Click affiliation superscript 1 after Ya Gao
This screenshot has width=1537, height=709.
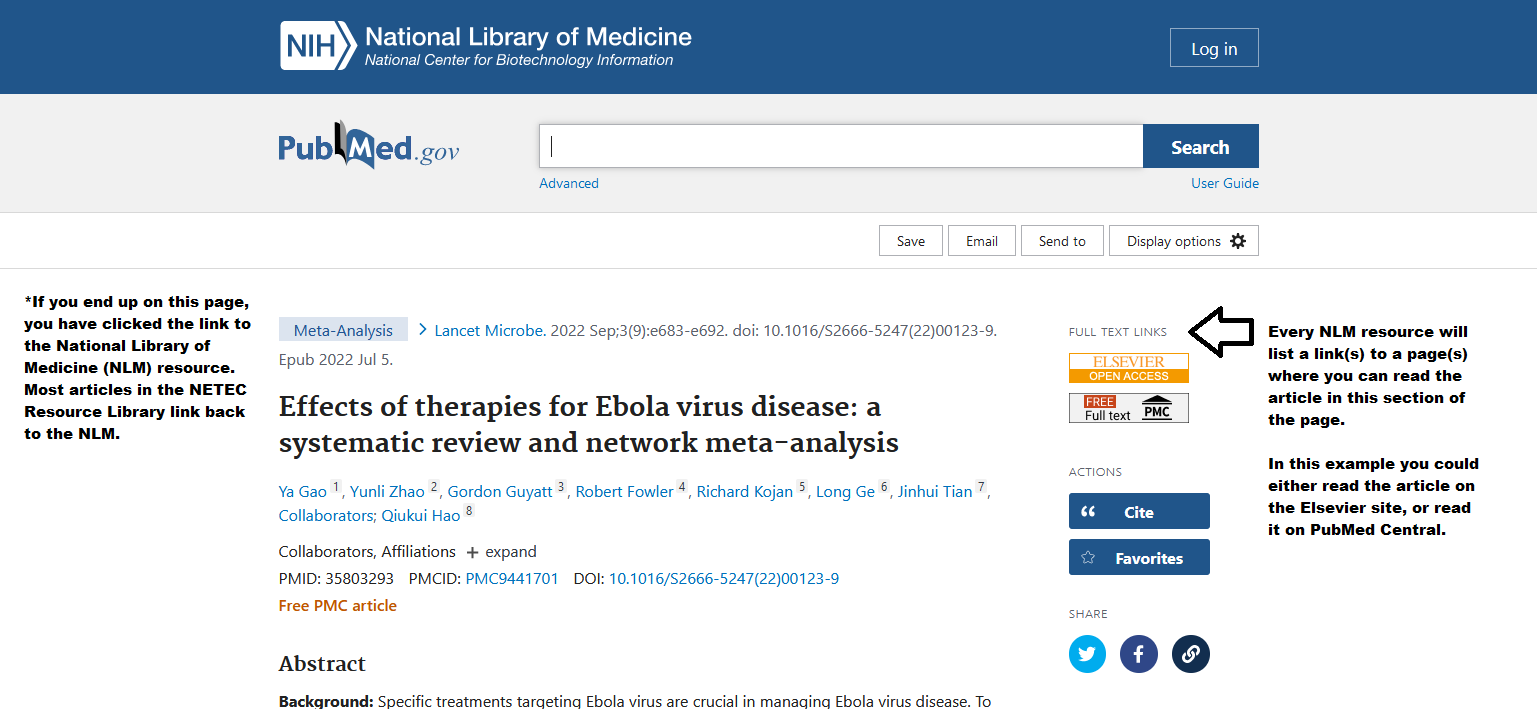click(336, 487)
